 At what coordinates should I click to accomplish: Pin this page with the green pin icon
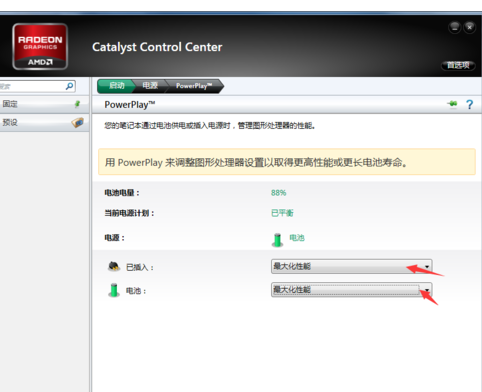tap(452, 104)
